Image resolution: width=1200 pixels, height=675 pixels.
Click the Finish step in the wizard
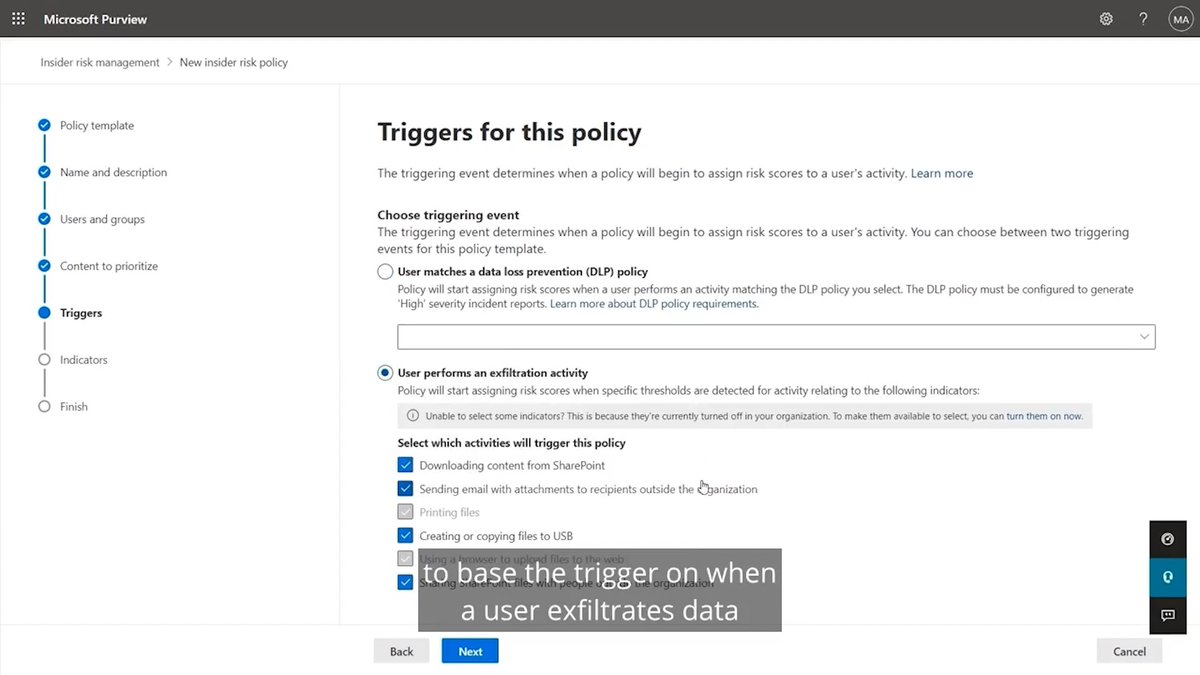75,406
